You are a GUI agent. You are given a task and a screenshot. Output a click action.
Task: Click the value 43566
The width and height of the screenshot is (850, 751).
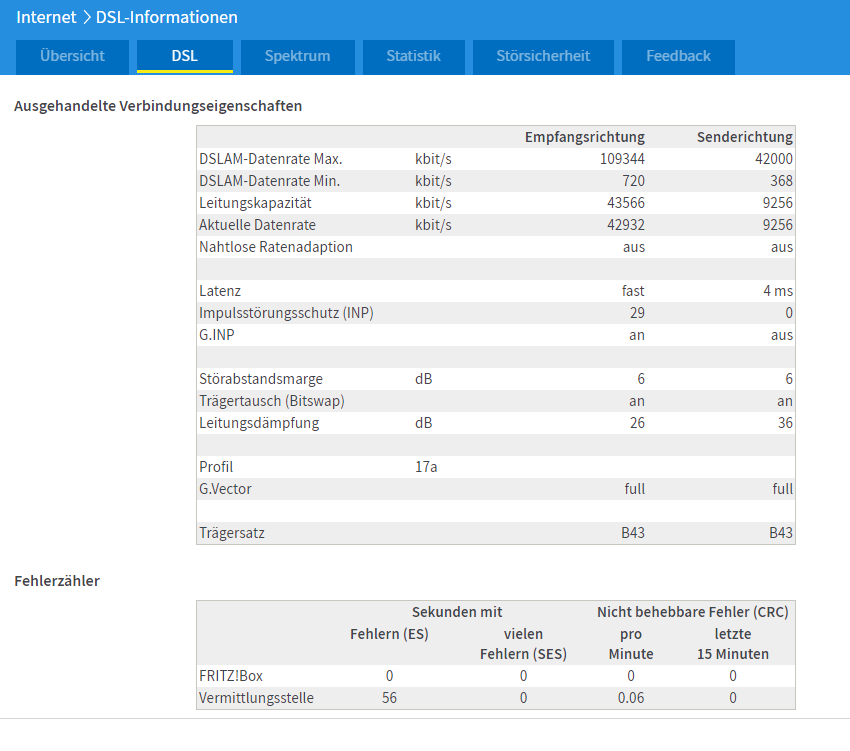(x=626, y=203)
